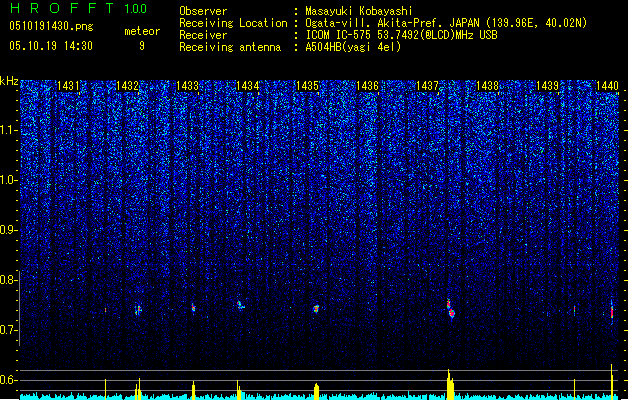Click the 1.0 kHz frequency label
629x400 pixels.
point(8,180)
